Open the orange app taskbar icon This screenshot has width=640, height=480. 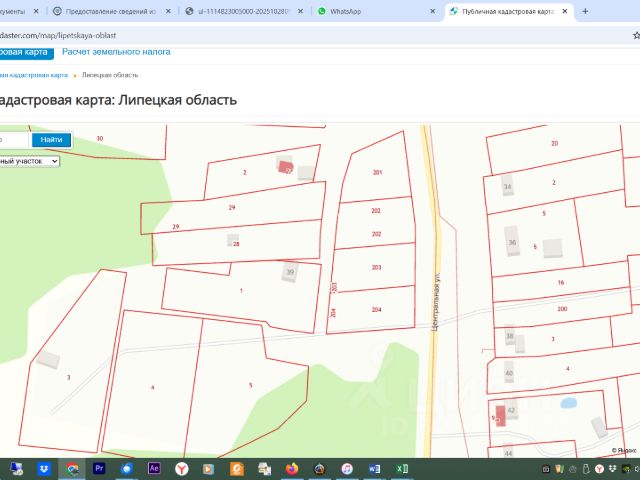237,469
